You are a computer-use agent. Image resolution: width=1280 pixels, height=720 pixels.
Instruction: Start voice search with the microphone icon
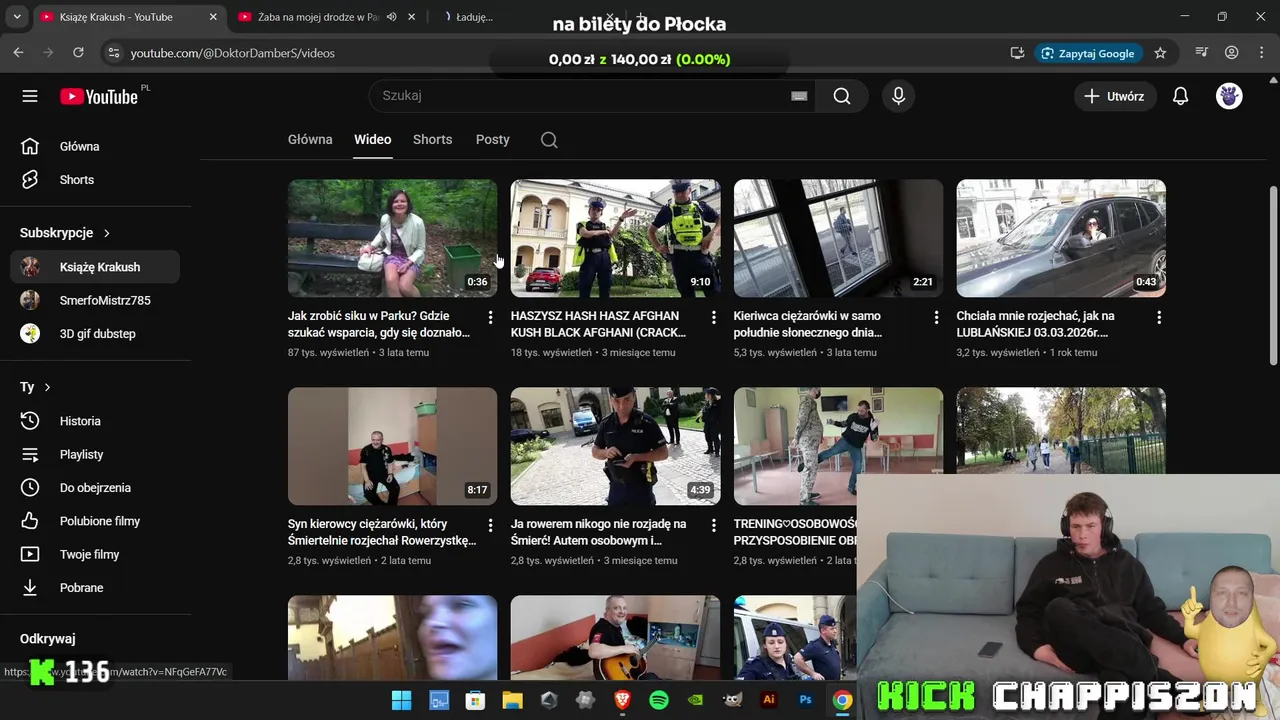point(898,96)
